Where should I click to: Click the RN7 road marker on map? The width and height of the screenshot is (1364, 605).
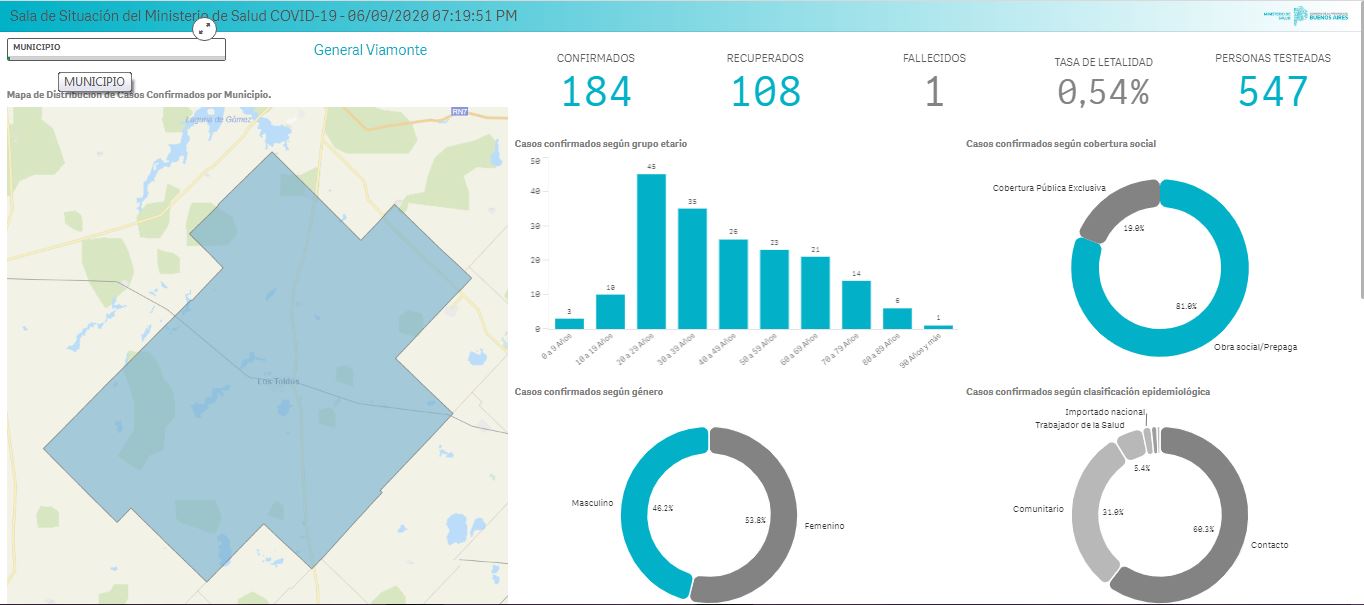pos(460,112)
